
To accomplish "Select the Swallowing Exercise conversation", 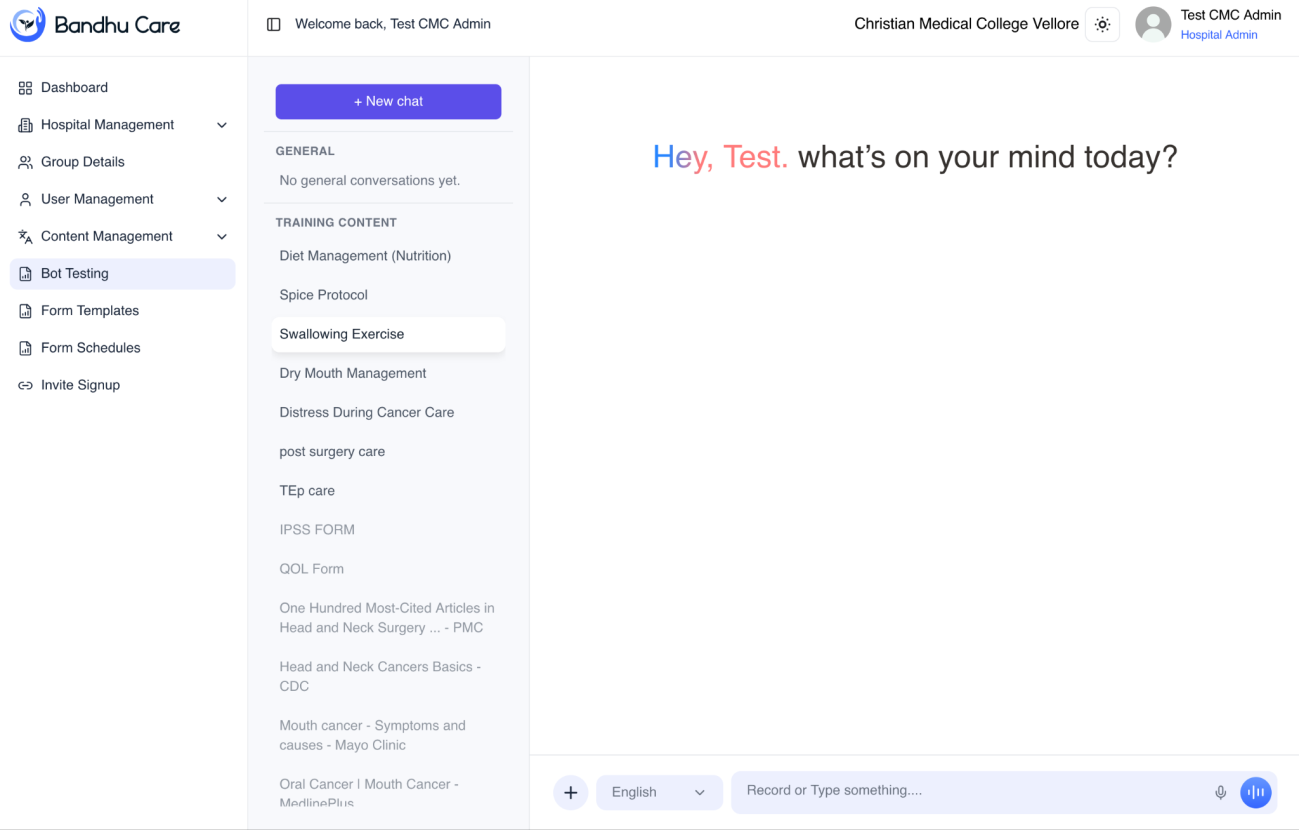I will click(388, 334).
